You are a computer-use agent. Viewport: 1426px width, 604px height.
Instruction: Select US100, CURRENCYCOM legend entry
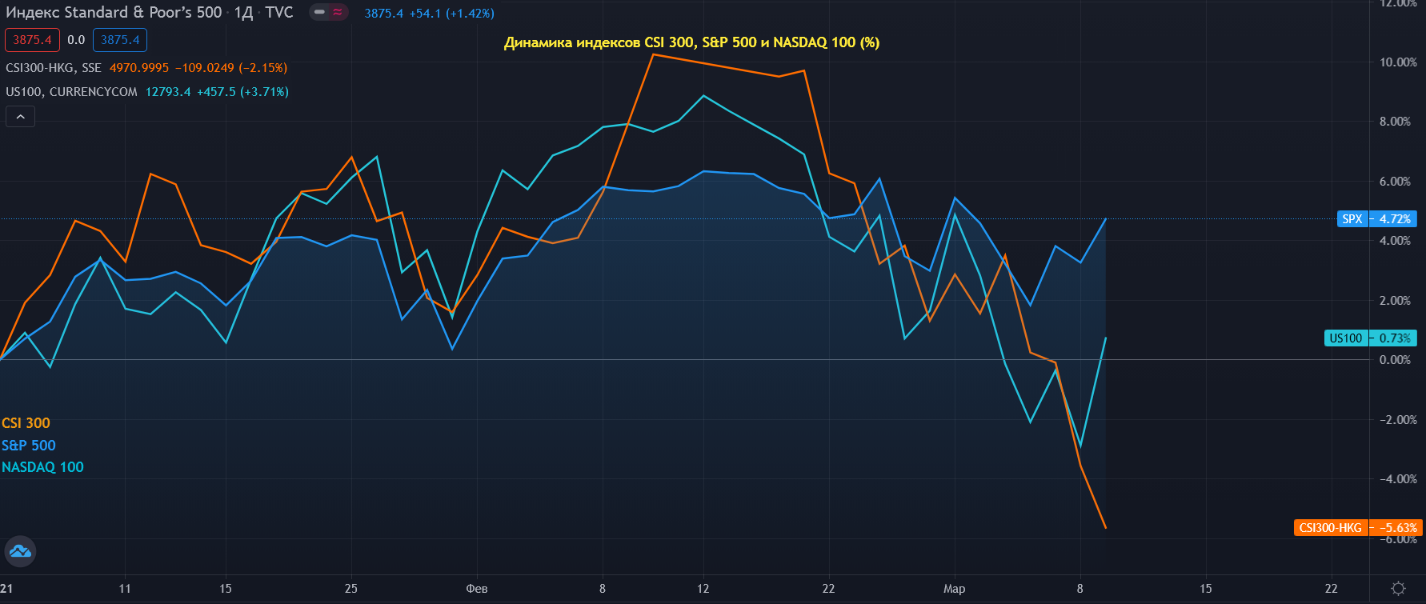click(62, 92)
